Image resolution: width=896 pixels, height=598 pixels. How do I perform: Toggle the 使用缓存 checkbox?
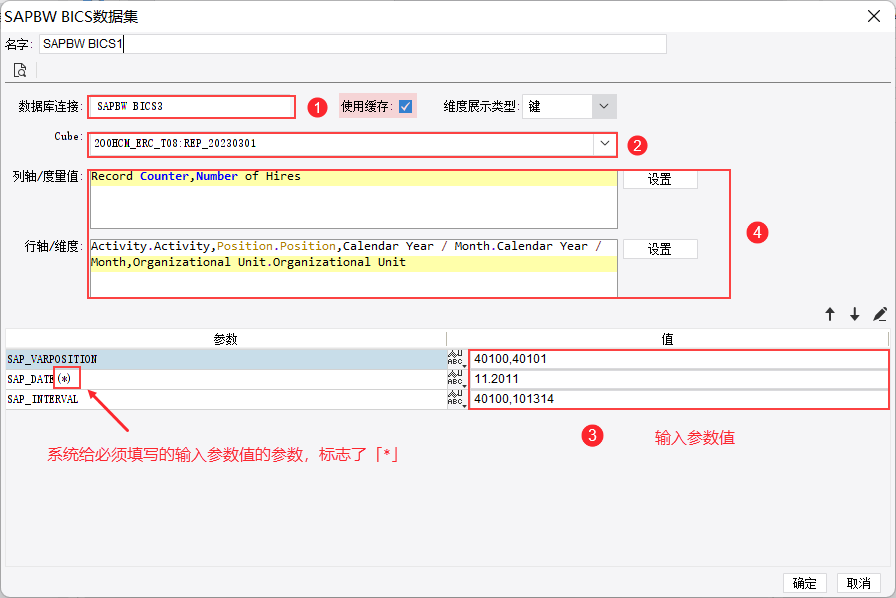pyautogui.click(x=405, y=106)
